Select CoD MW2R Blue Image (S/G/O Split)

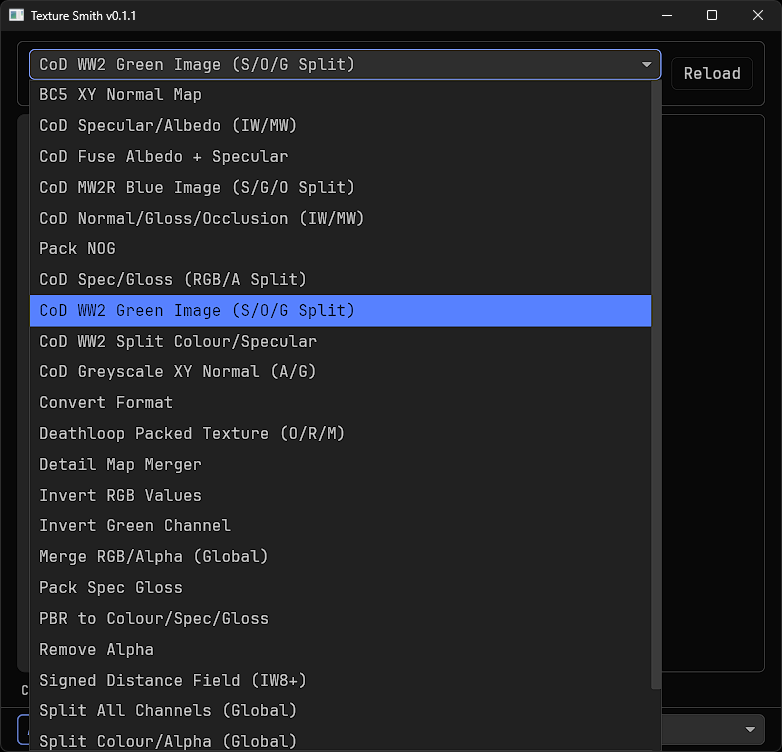tap(340, 188)
